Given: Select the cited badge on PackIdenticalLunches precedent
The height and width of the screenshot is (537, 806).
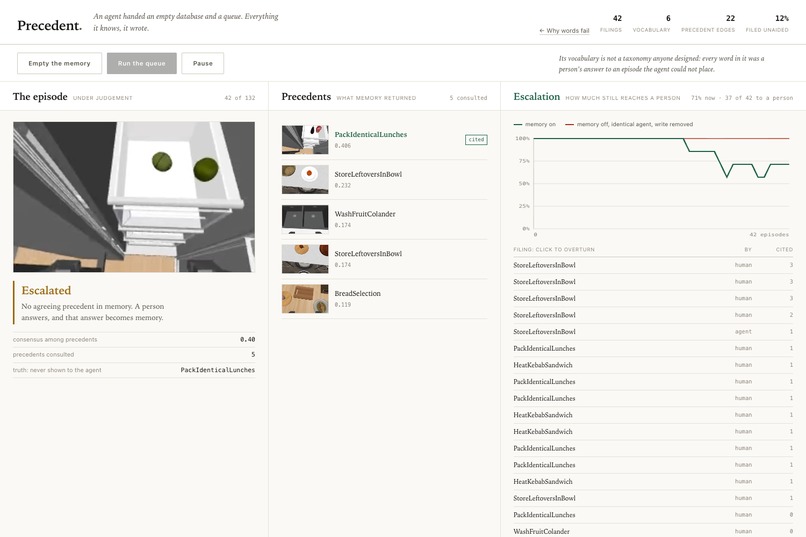Looking at the screenshot, I should point(476,140).
